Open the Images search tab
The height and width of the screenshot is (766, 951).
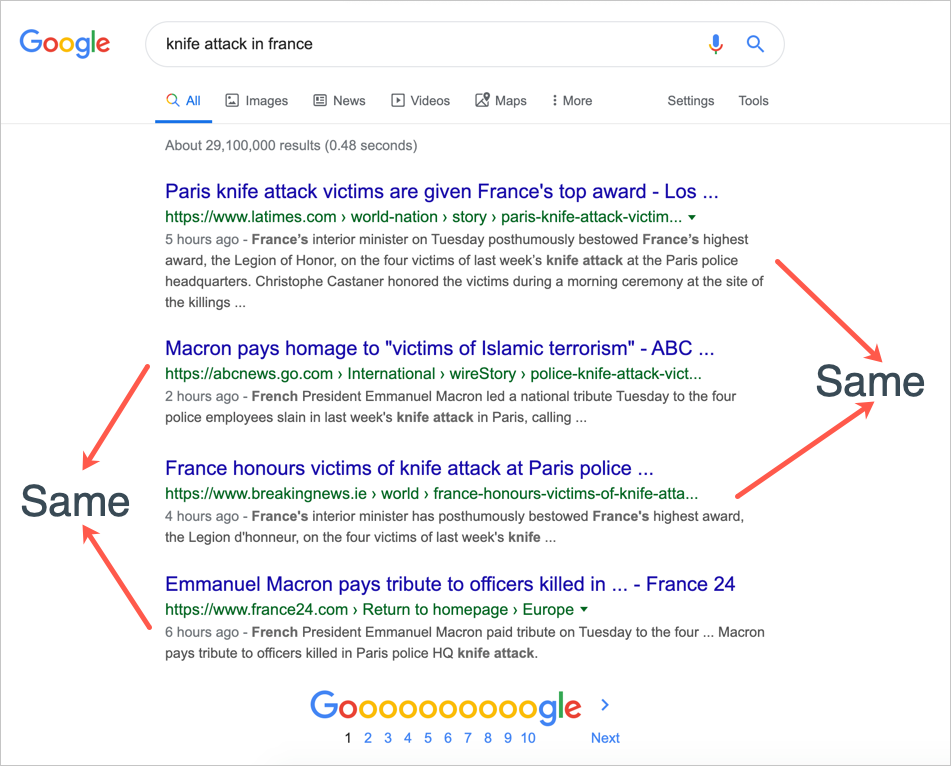pos(256,101)
